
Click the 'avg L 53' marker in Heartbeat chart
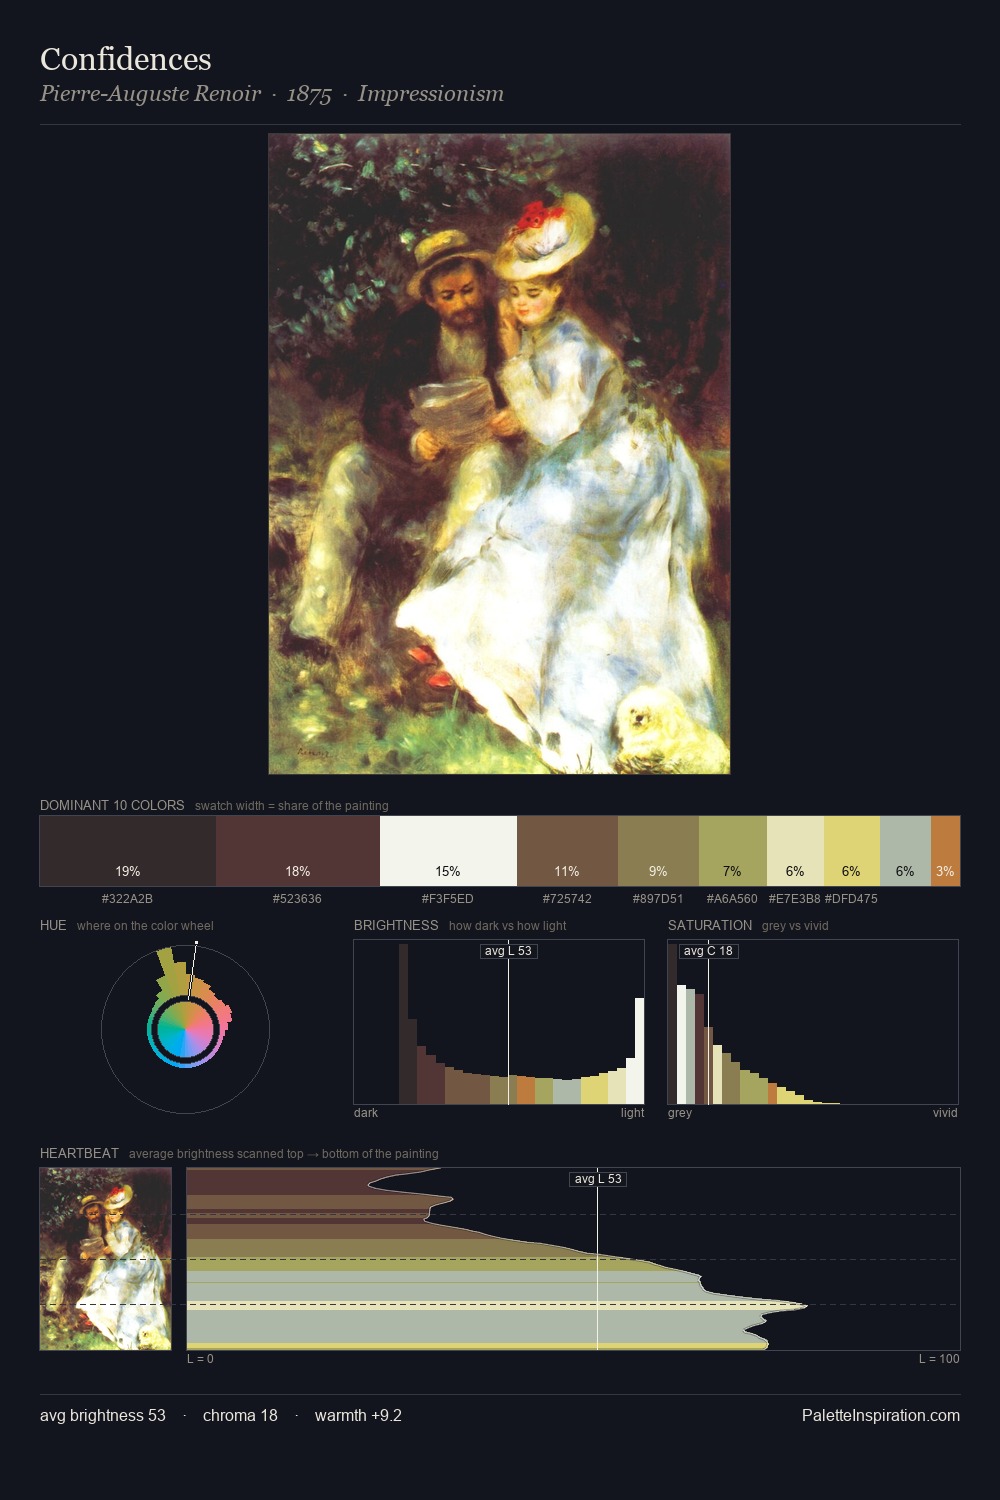tap(598, 1179)
